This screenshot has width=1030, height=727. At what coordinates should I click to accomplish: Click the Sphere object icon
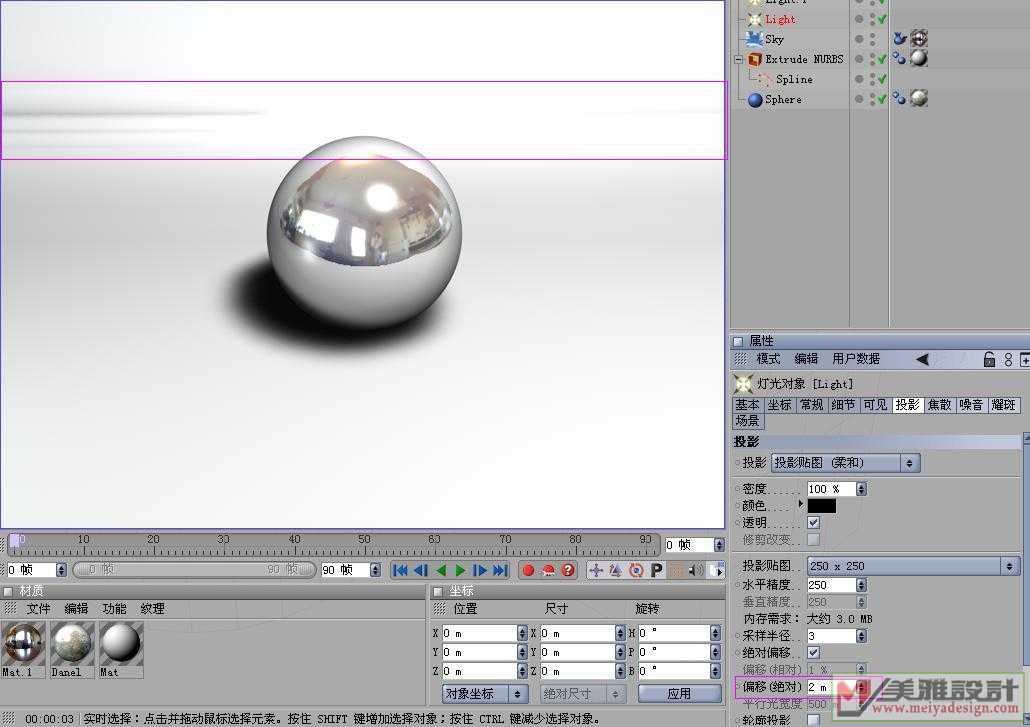(755, 99)
